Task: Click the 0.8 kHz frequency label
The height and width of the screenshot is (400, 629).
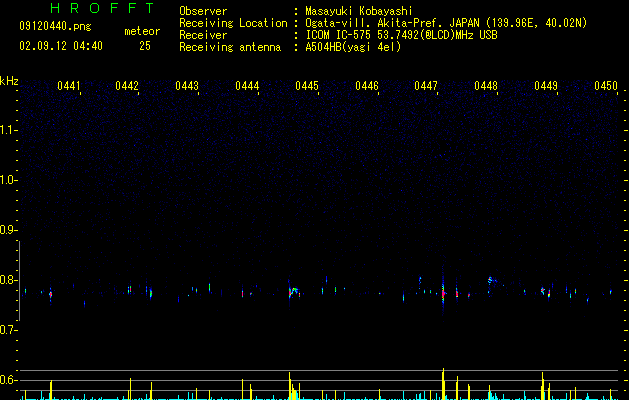Action: (7, 280)
